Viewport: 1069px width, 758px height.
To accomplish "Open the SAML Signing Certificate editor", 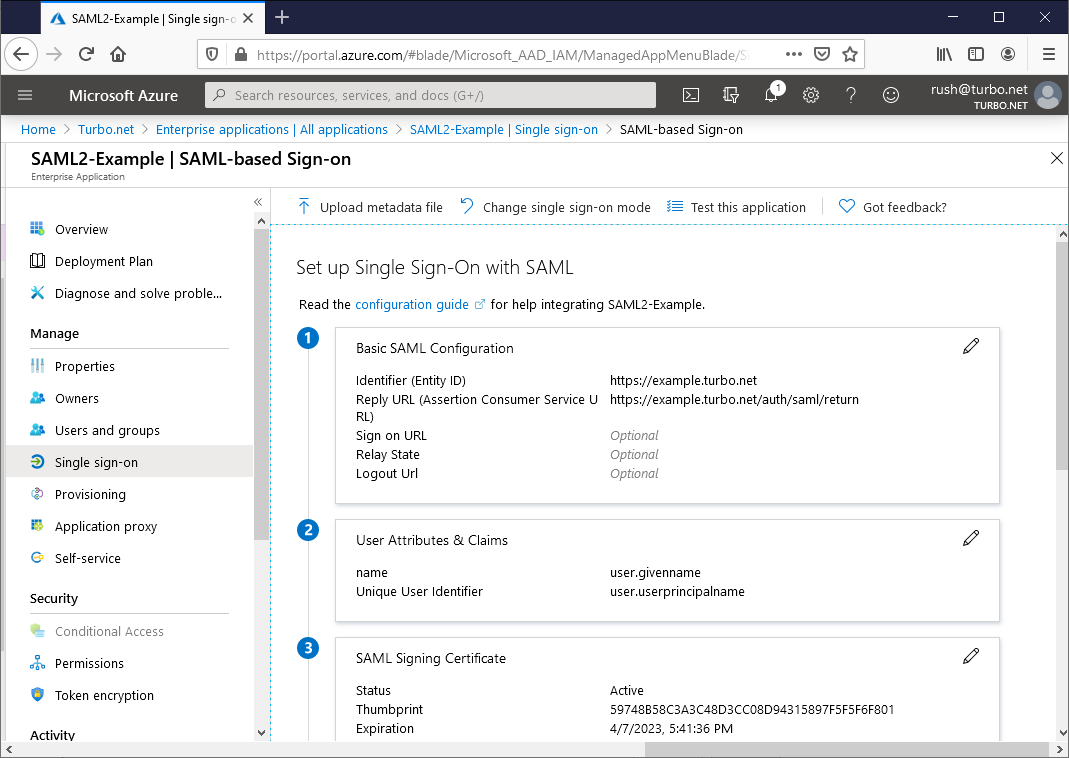I will pyautogui.click(x=970, y=655).
